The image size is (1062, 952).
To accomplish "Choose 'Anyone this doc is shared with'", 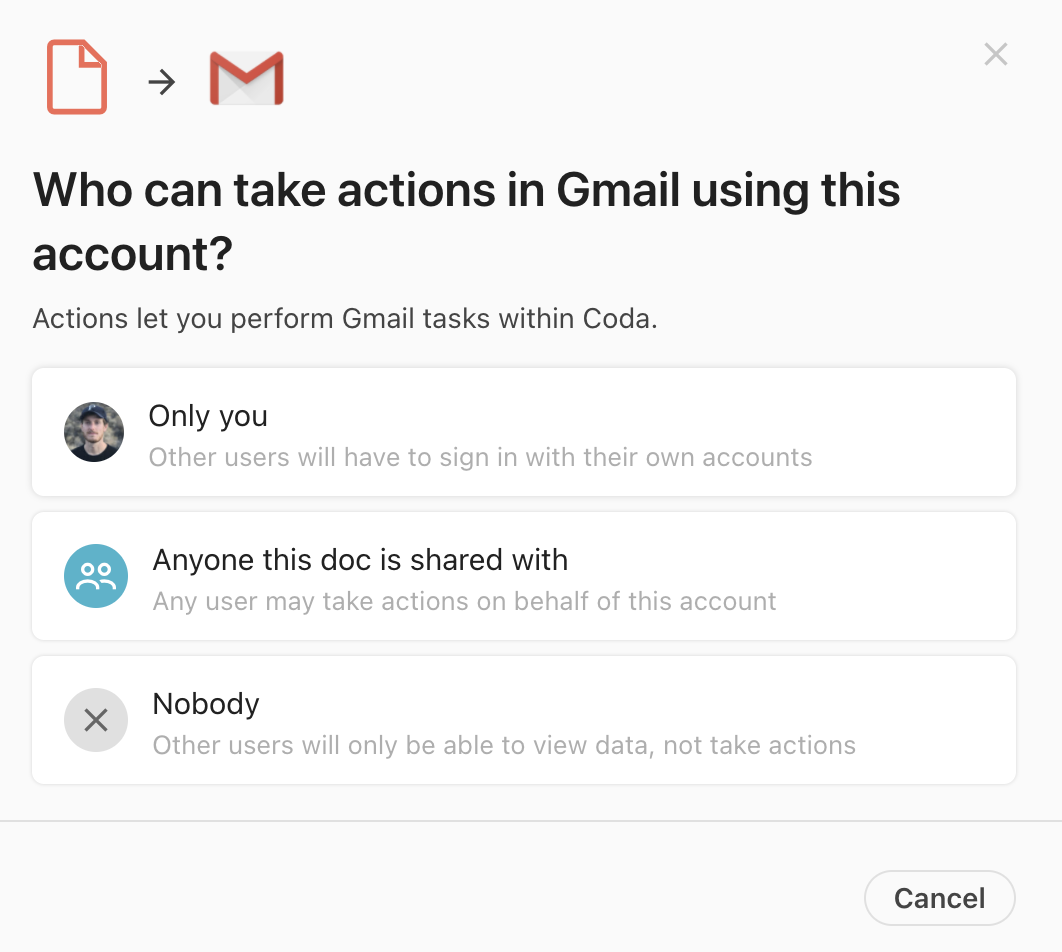I will pyautogui.click(x=524, y=576).
